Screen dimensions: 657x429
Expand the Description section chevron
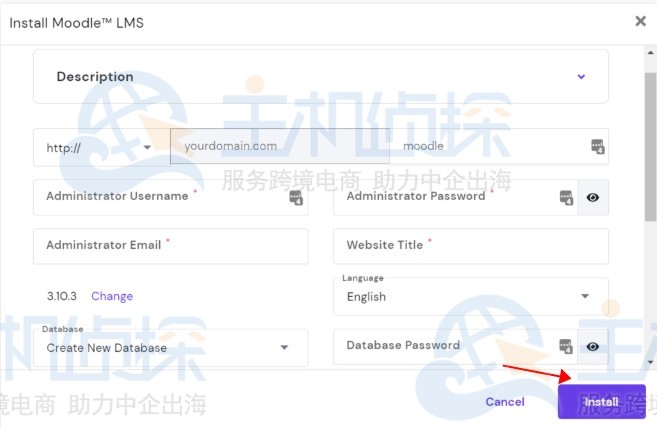click(581, 77)
